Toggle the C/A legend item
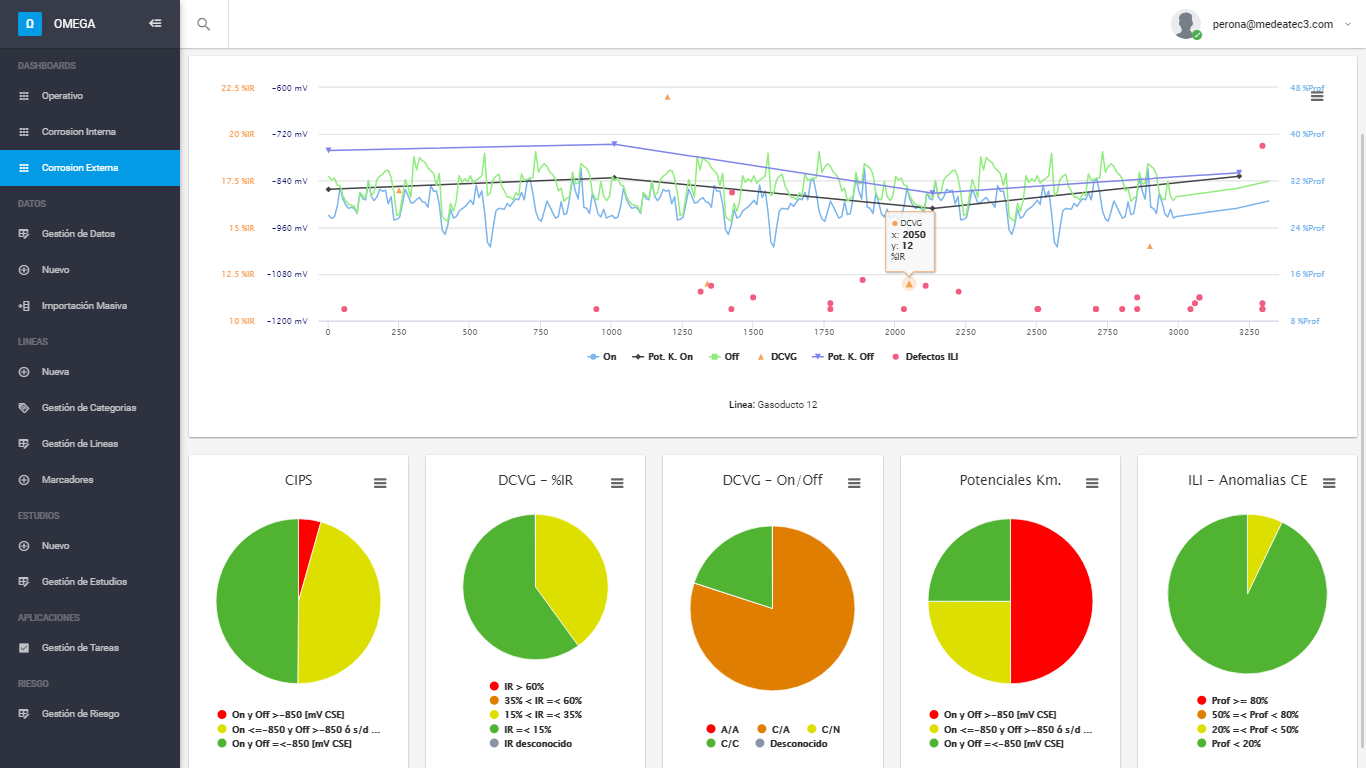Viewport: 1366px width, 768px height. coord(775,729)
